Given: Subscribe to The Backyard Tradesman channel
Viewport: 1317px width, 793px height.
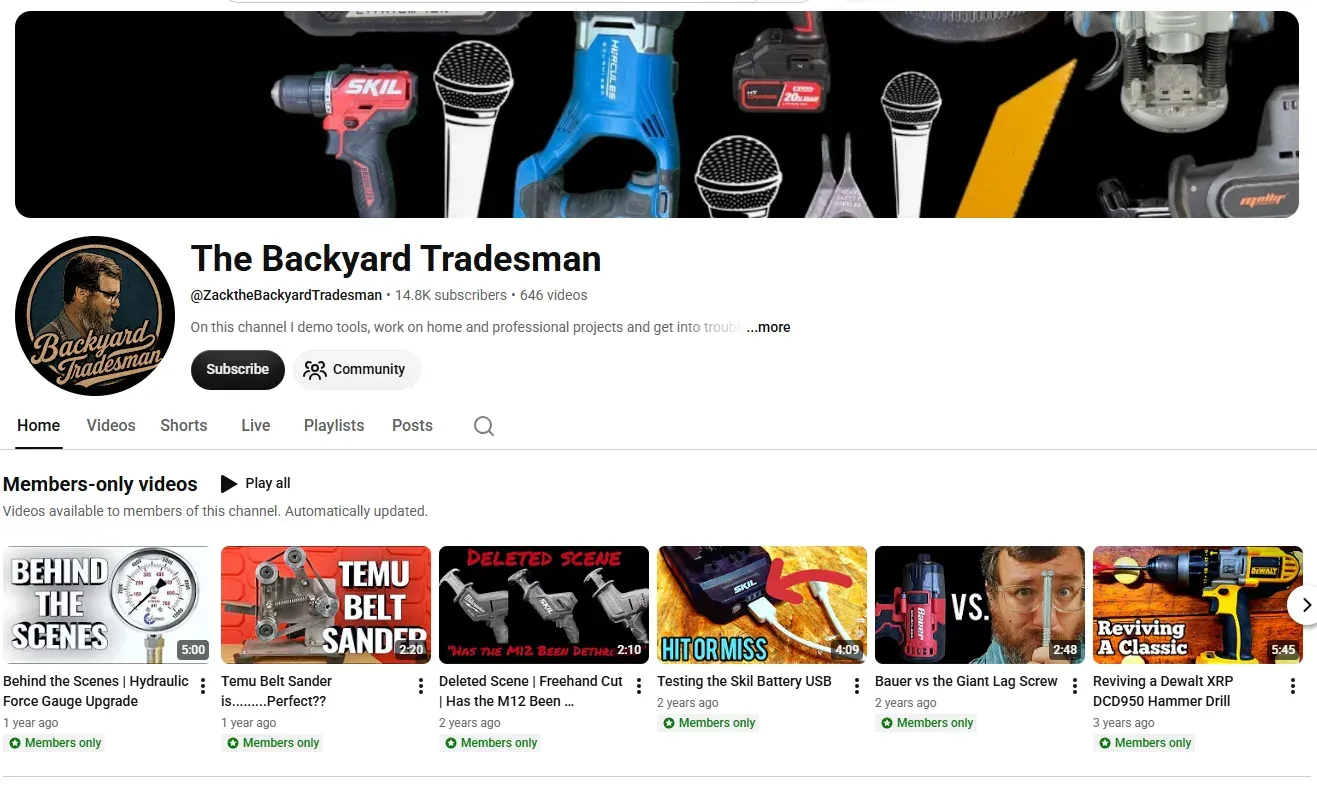Looking at the screenshot, I should coord(238,369).
